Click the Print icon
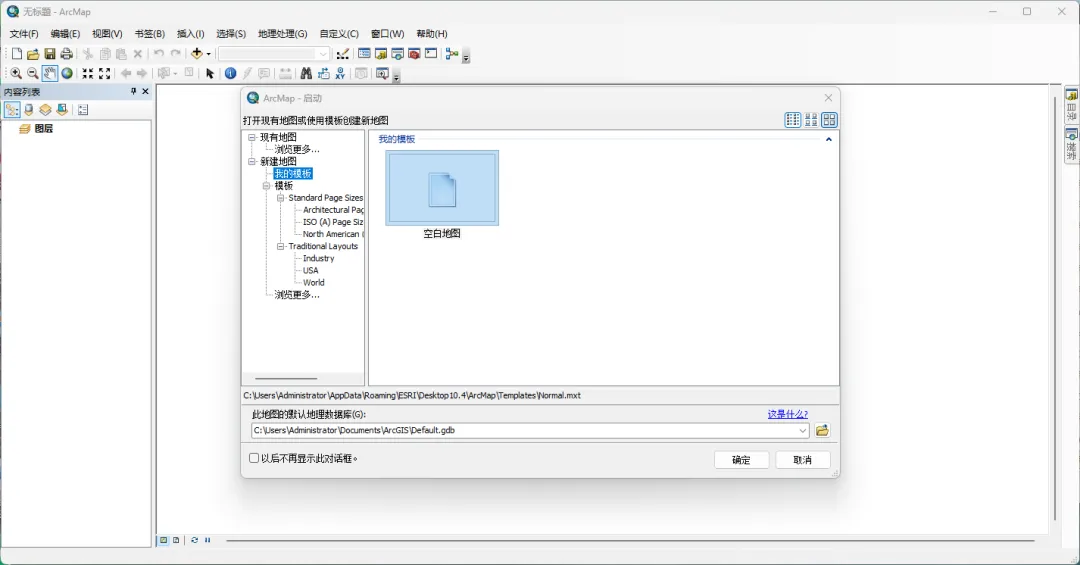 [x=66, y=54]
